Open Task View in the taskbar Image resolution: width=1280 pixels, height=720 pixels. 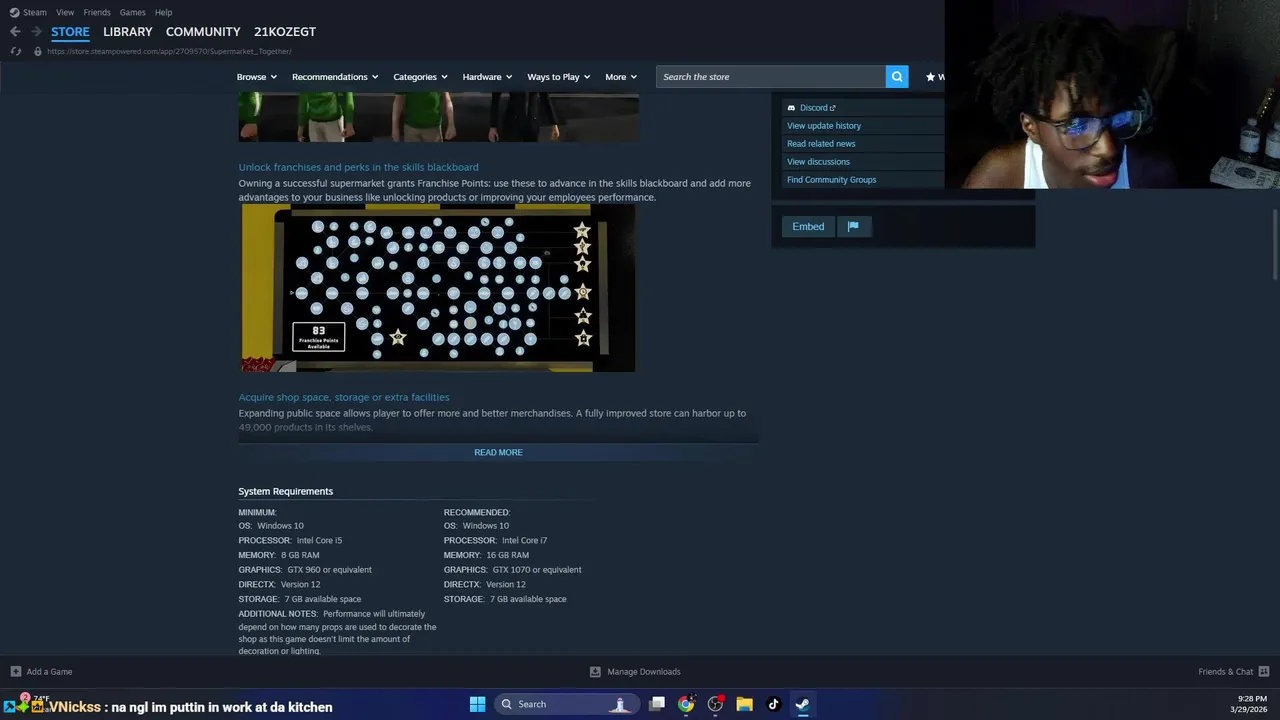tap(657, 704)
